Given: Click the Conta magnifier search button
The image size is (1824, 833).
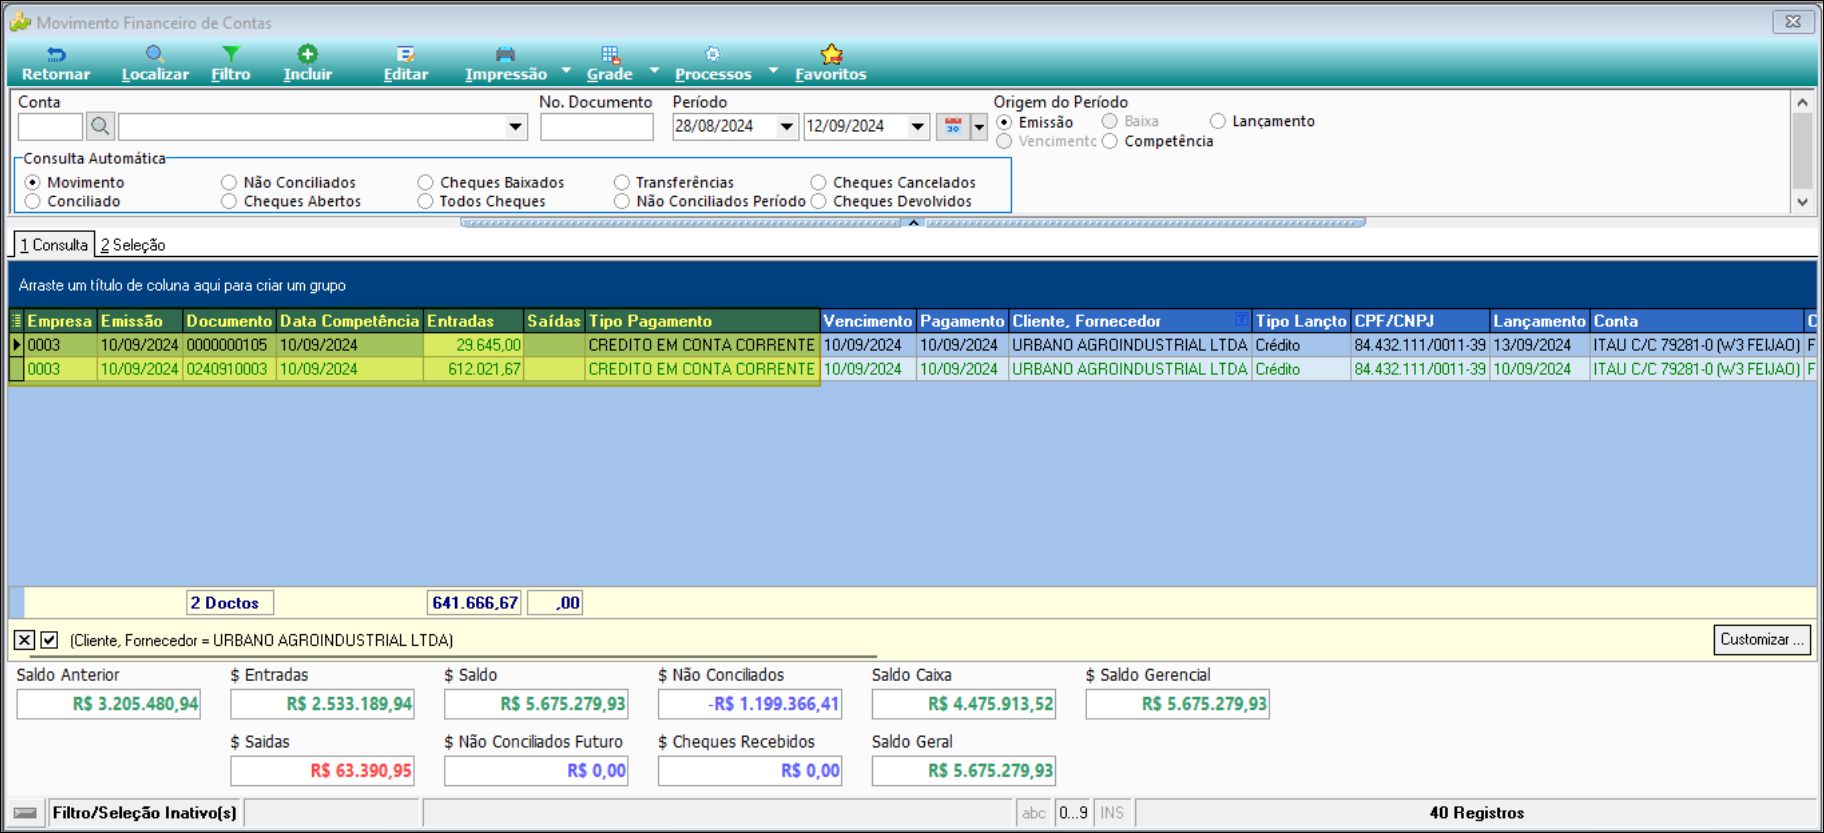Looking at the screenshot, I should (x=100, y=126).
